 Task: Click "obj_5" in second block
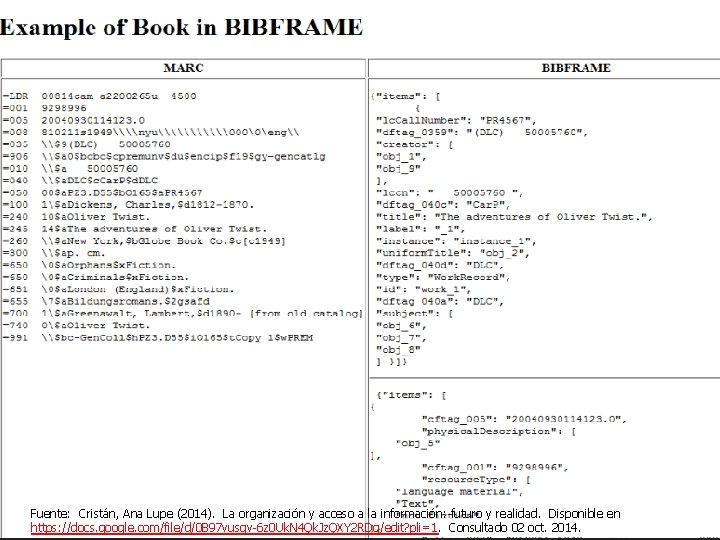(x=418, y=444)
